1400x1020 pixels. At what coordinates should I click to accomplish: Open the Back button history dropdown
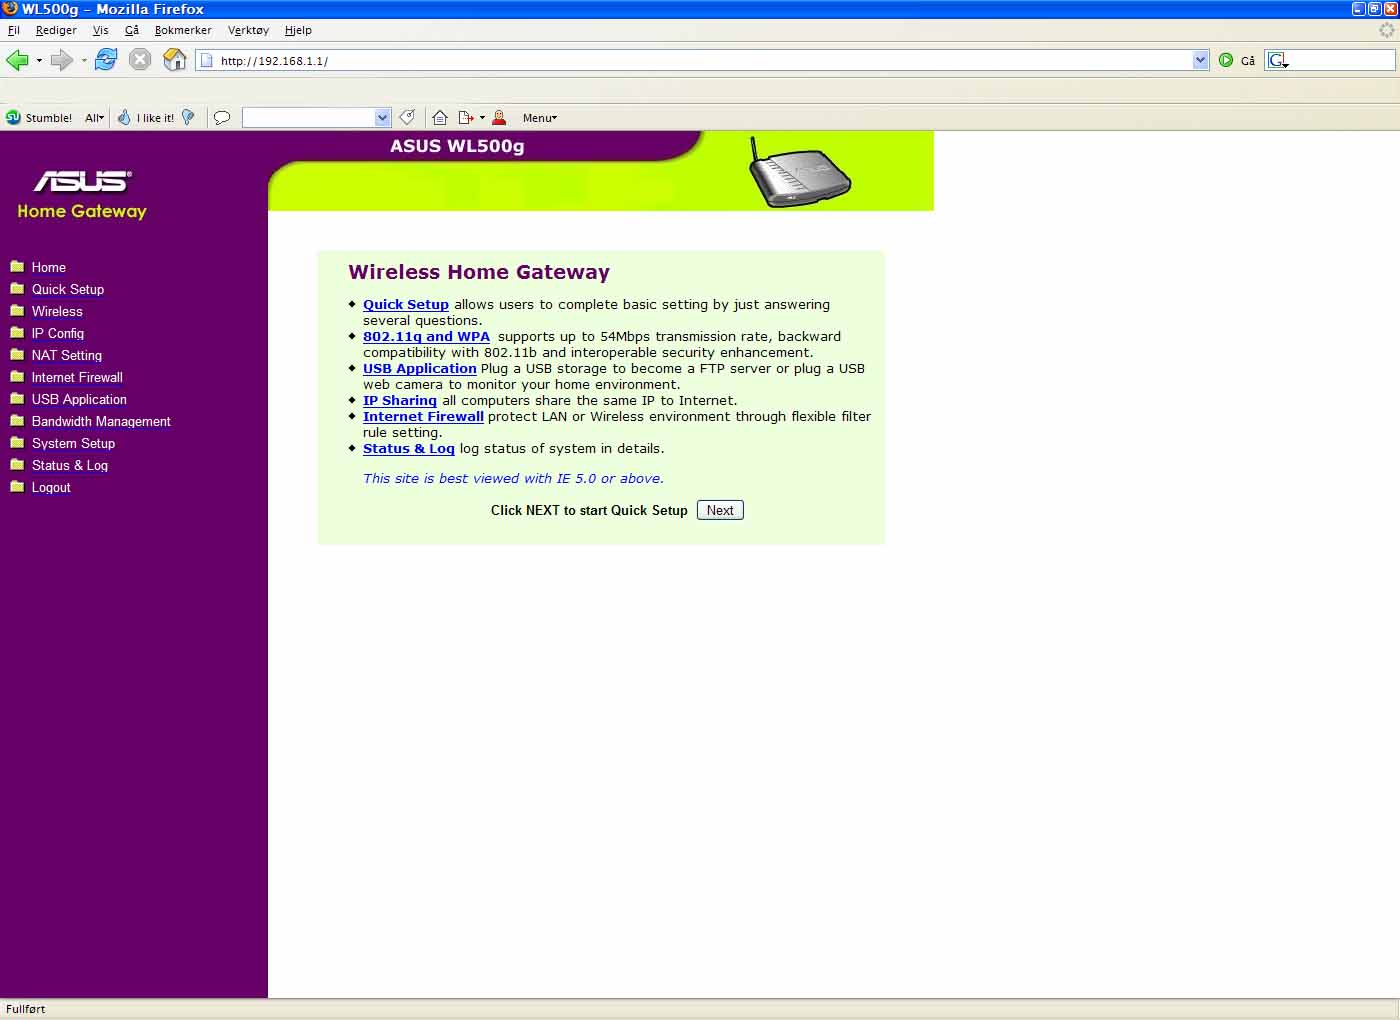(39, 61)
